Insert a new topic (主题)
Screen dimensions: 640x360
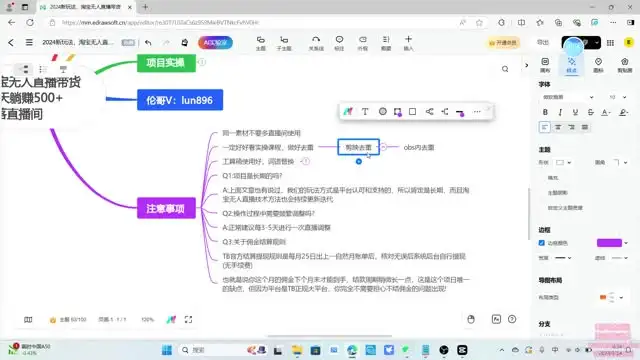pos(260,43)
